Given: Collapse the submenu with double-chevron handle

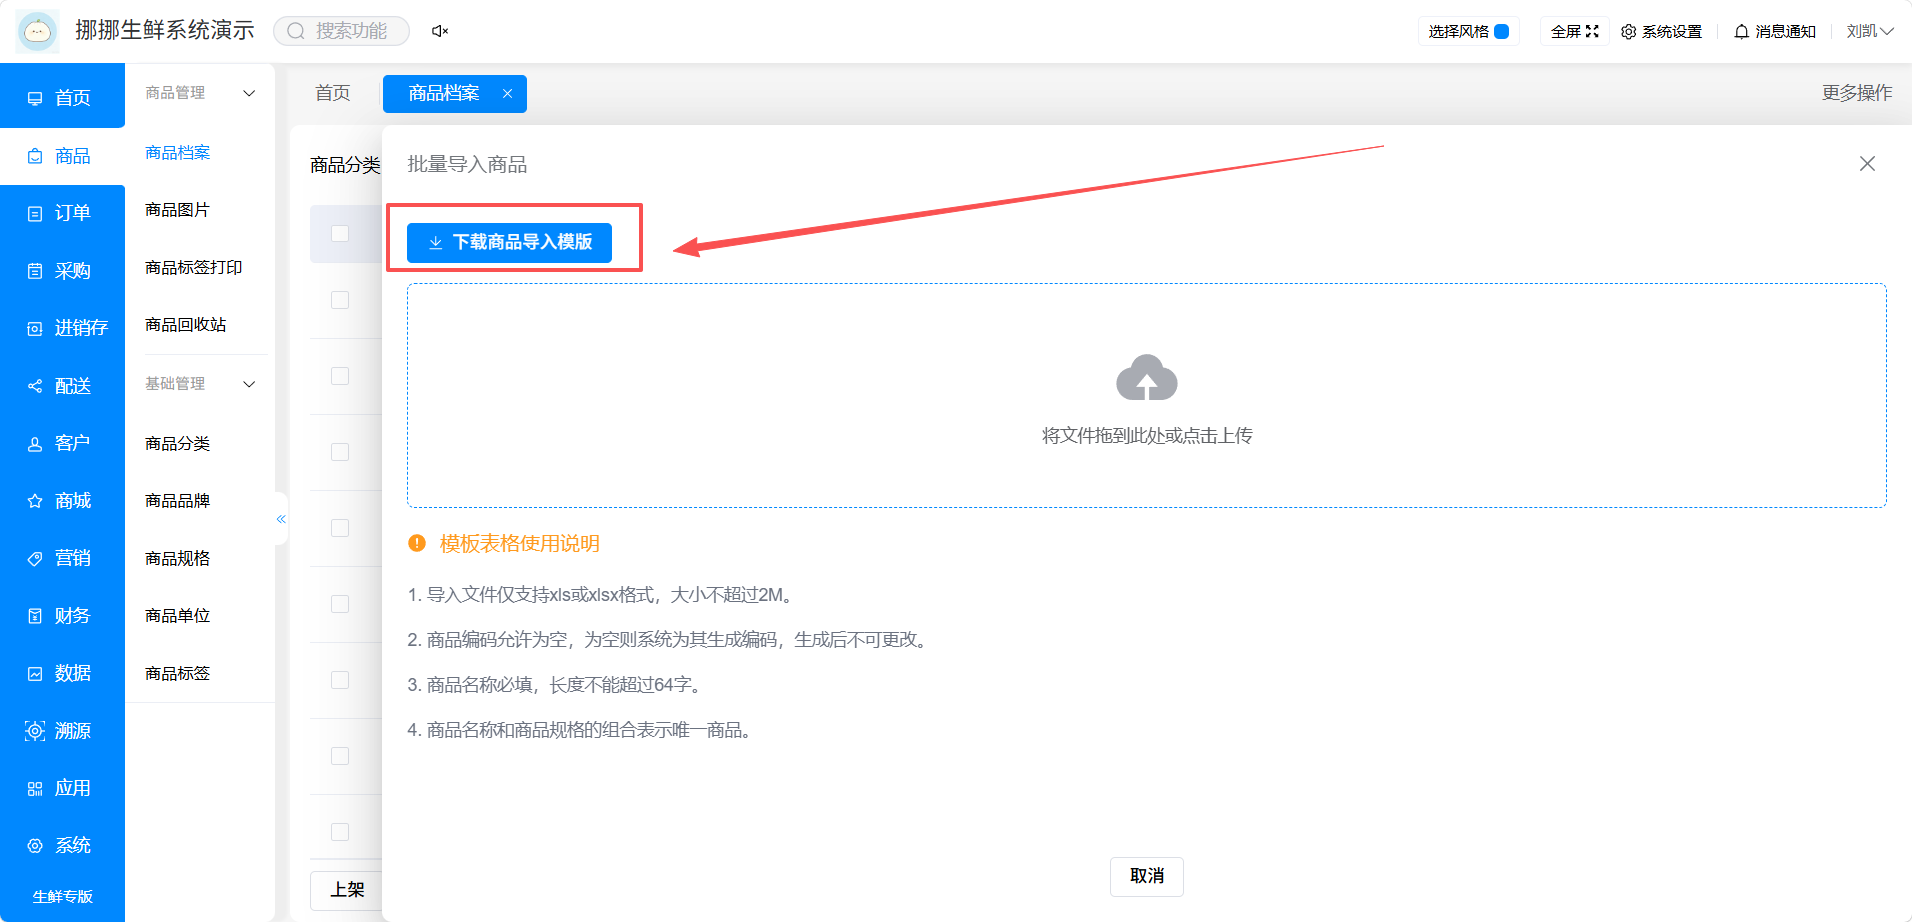Looking at the screenshot, I should point(281,519).
